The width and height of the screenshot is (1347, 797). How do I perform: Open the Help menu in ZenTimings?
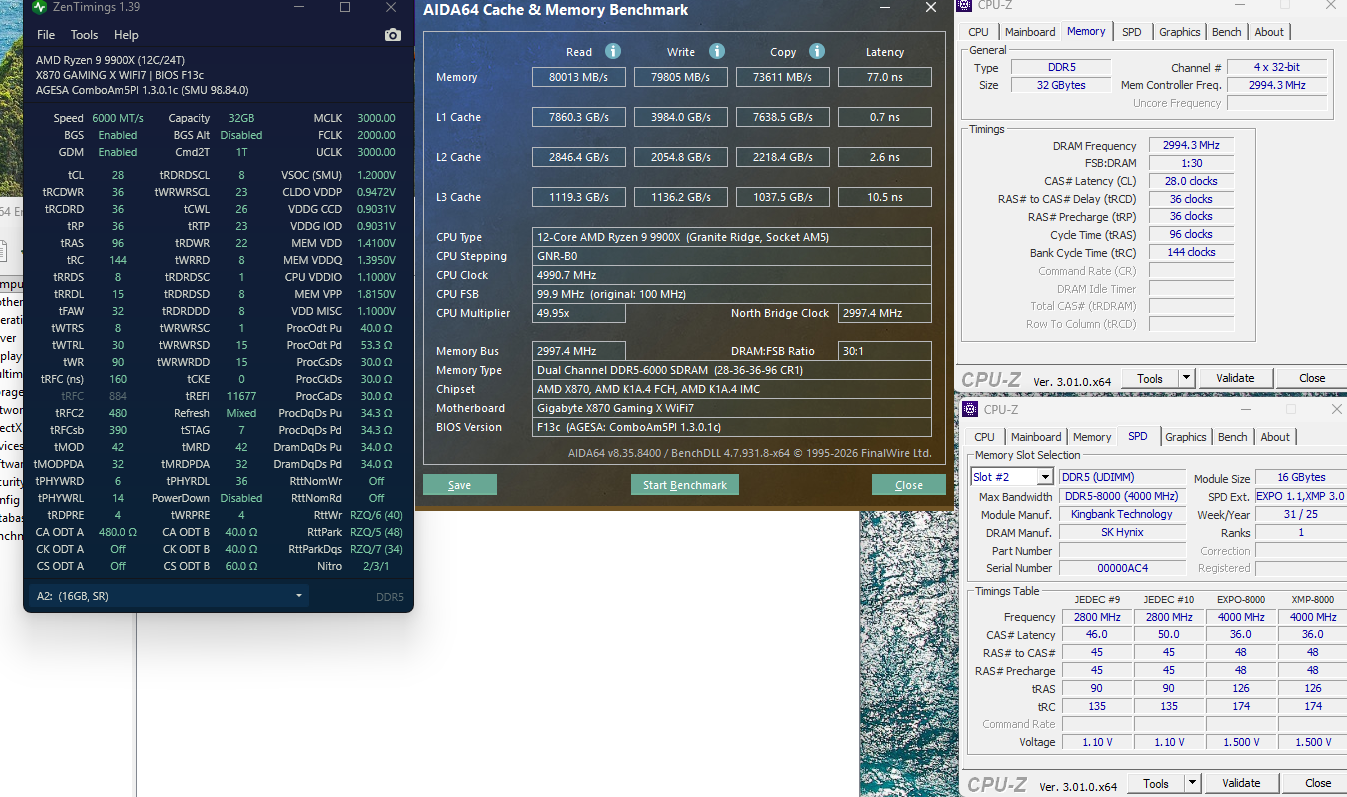pos(126,35)
